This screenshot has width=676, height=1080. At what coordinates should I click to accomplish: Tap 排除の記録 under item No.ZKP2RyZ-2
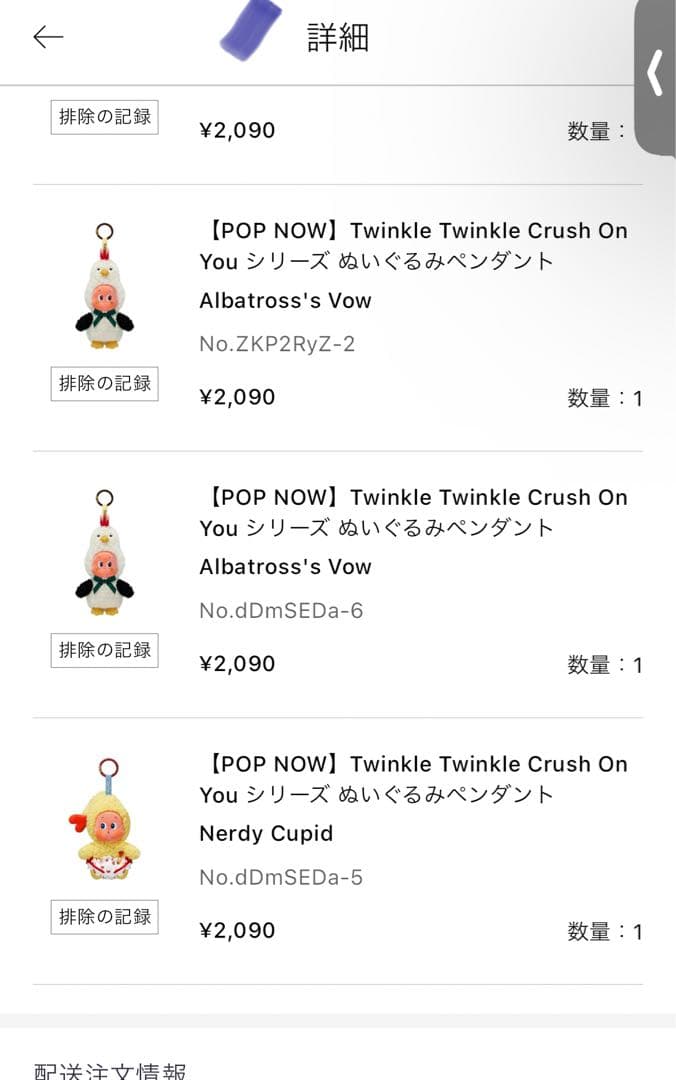[105, 384]
